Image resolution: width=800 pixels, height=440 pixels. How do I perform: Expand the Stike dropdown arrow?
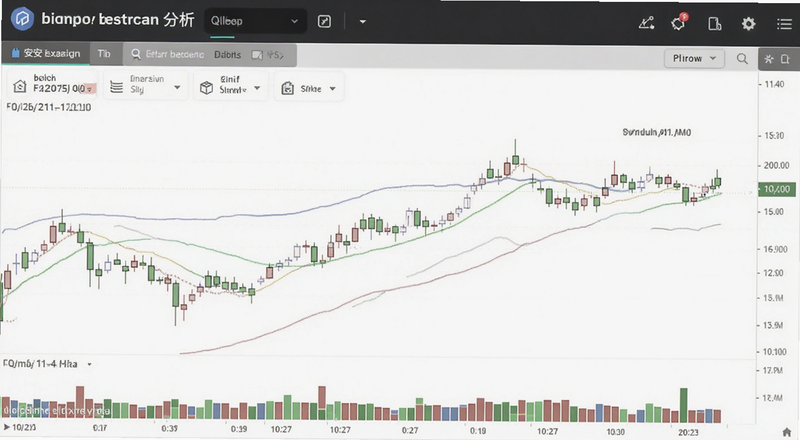coord(333,88)
